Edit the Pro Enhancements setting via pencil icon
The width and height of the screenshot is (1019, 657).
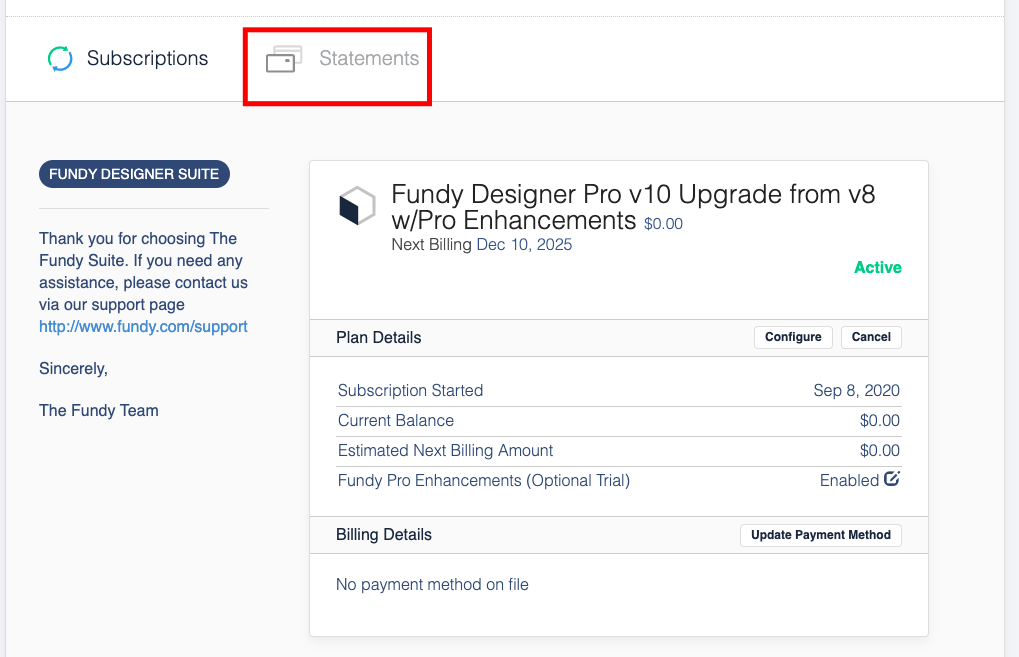tap(892, 479)
